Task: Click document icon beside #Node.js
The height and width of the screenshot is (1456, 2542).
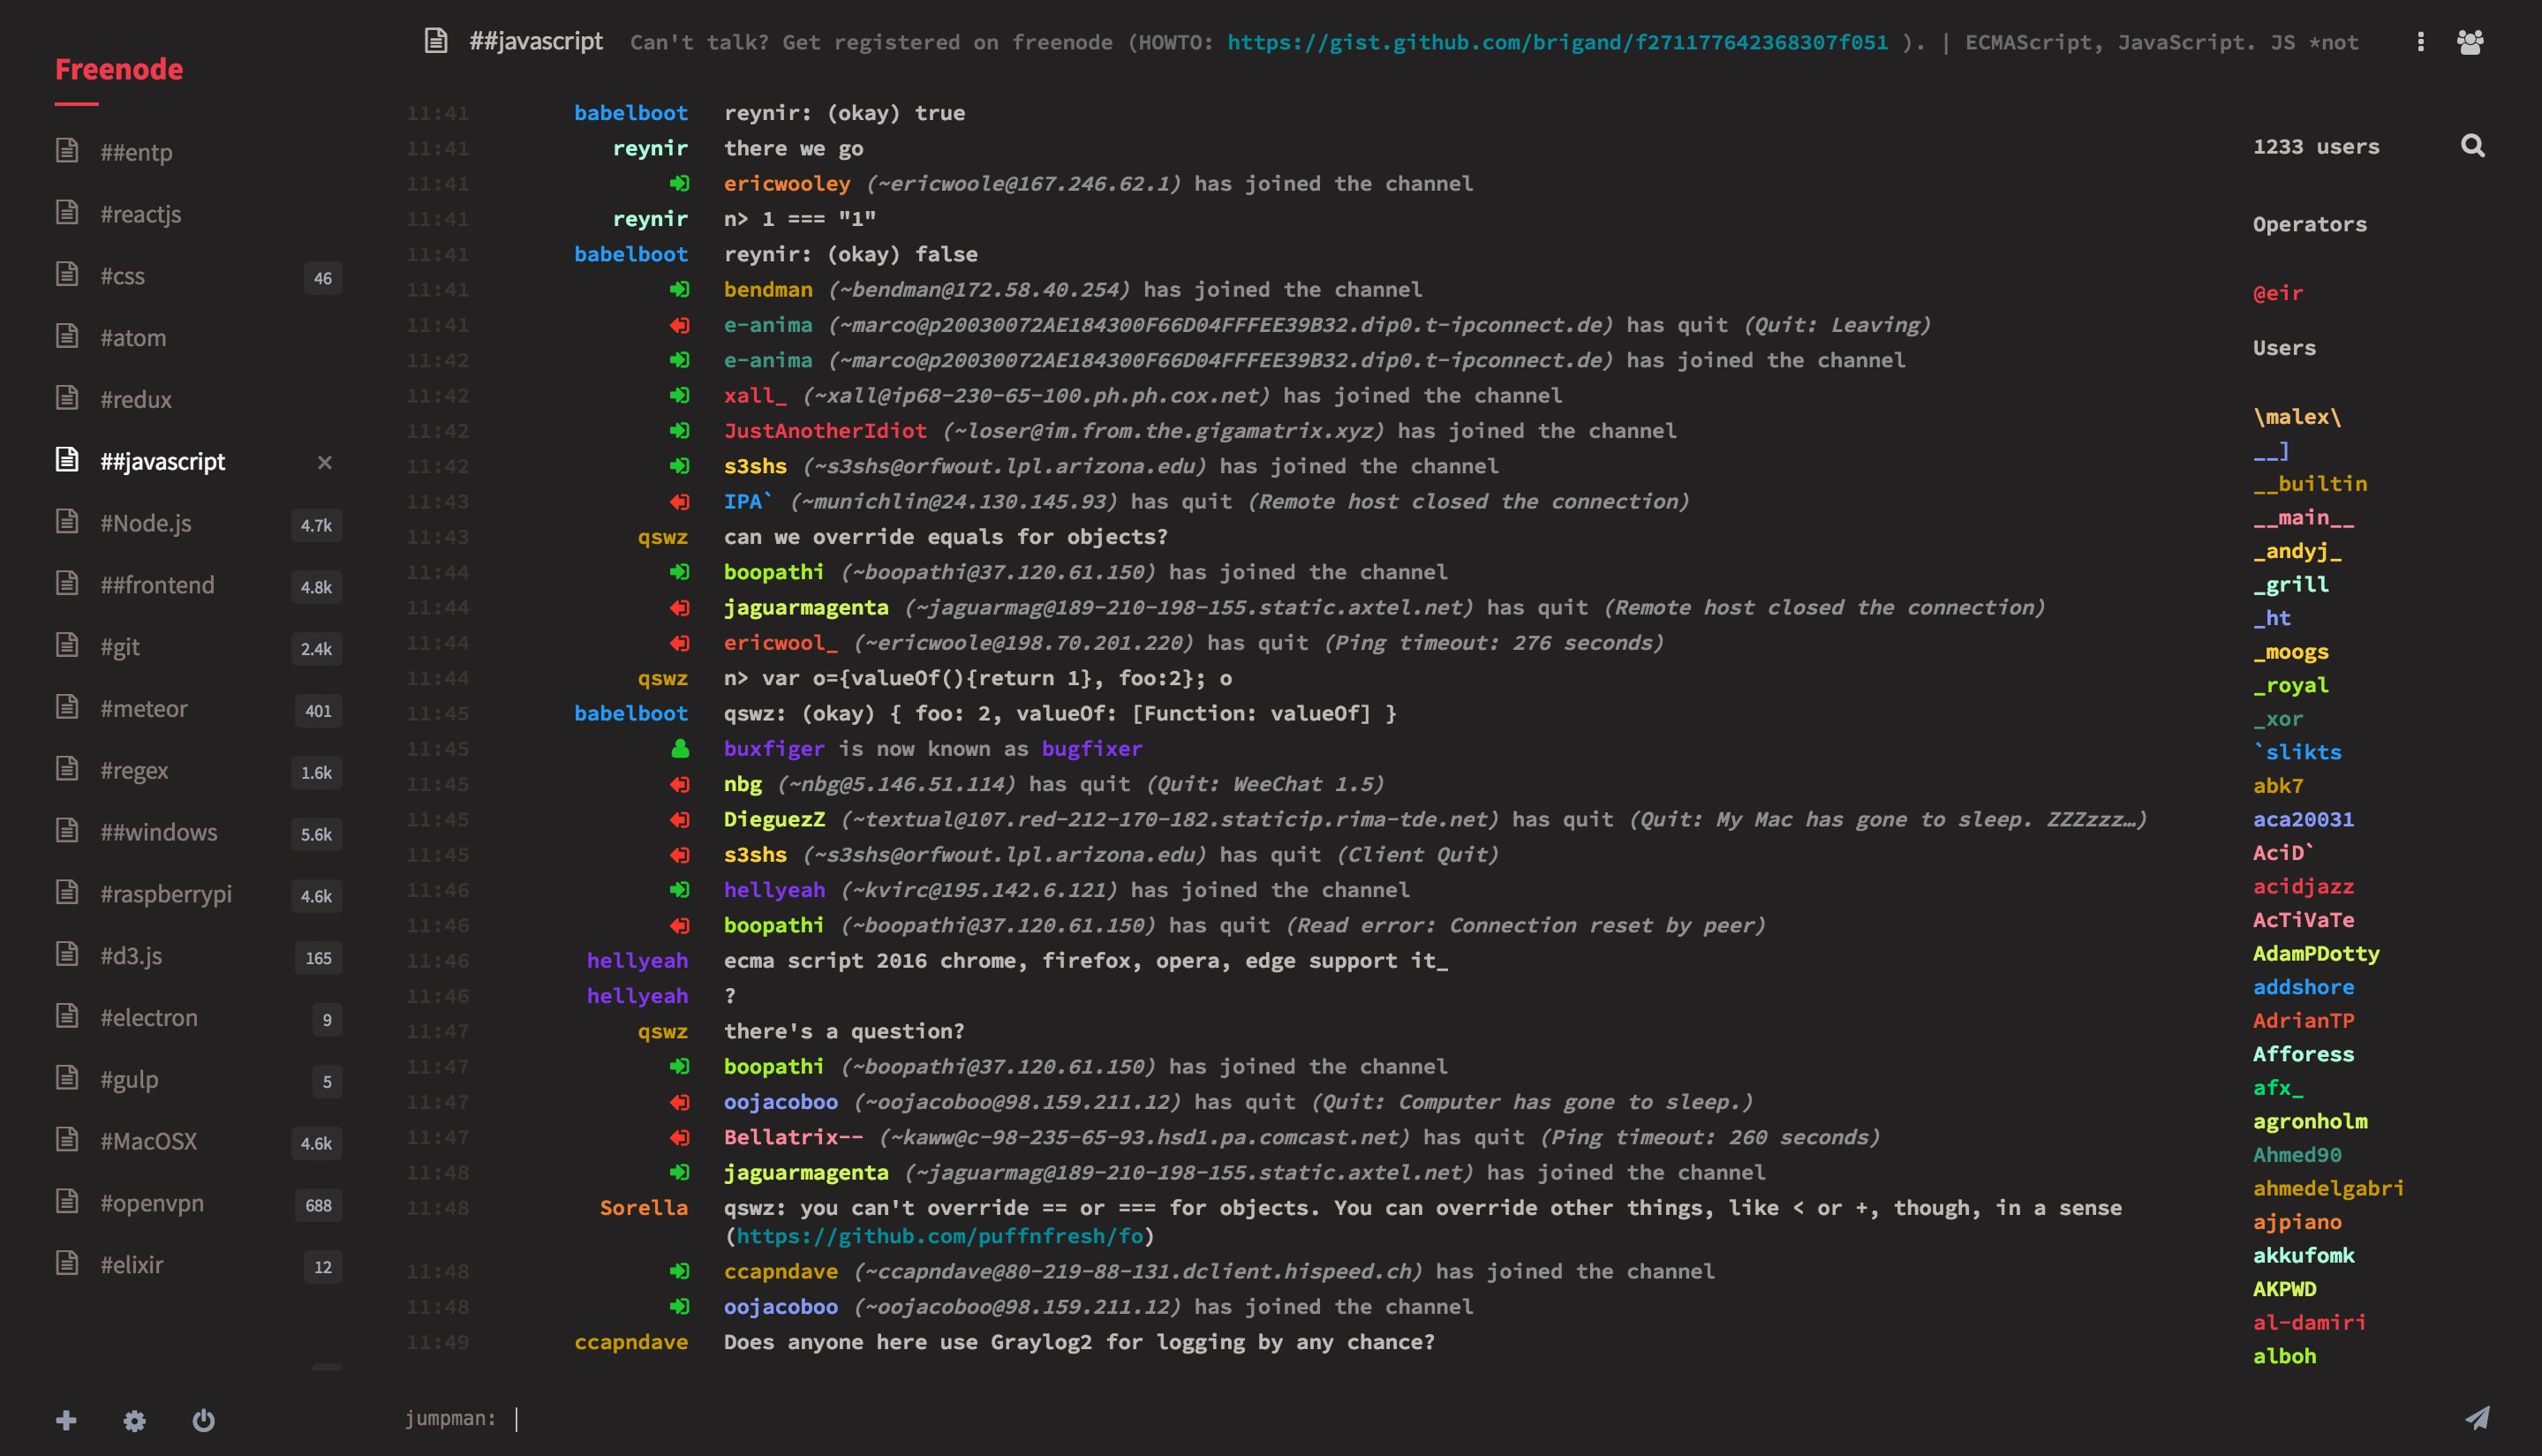Action: click(67, 522)
